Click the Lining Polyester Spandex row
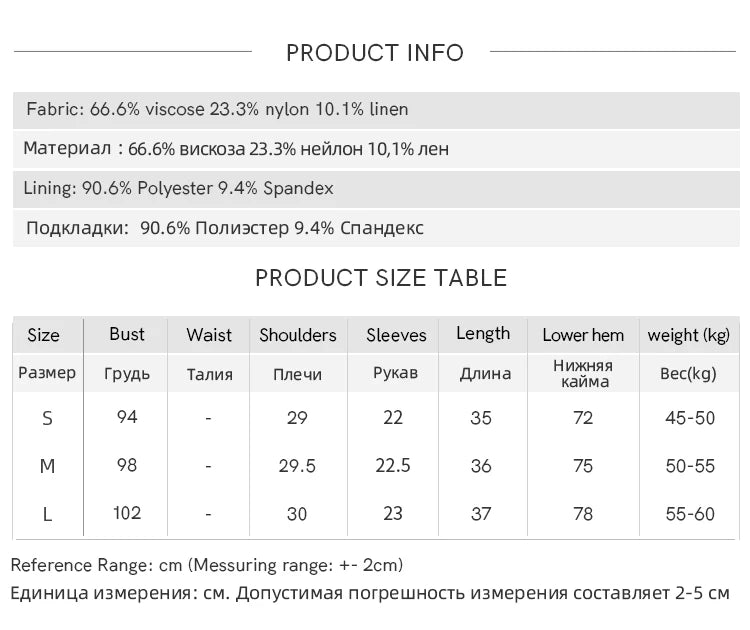 pyautogui.click(x=376, y=188)
